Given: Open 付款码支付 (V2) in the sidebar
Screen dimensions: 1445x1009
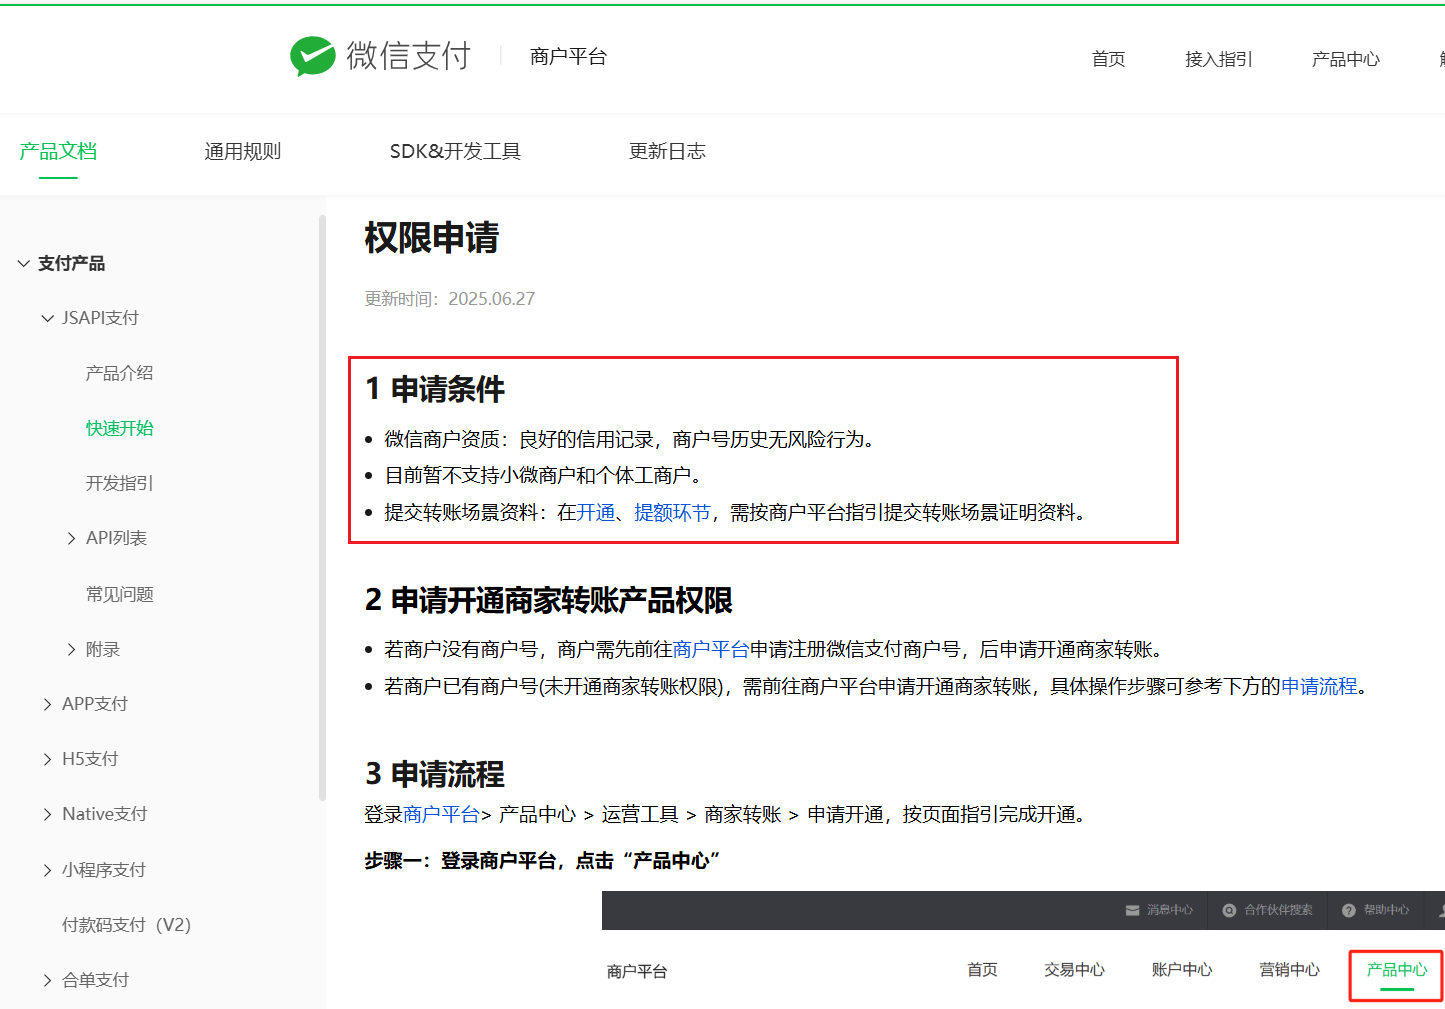Looking at the screenshot, I should 126,925.
